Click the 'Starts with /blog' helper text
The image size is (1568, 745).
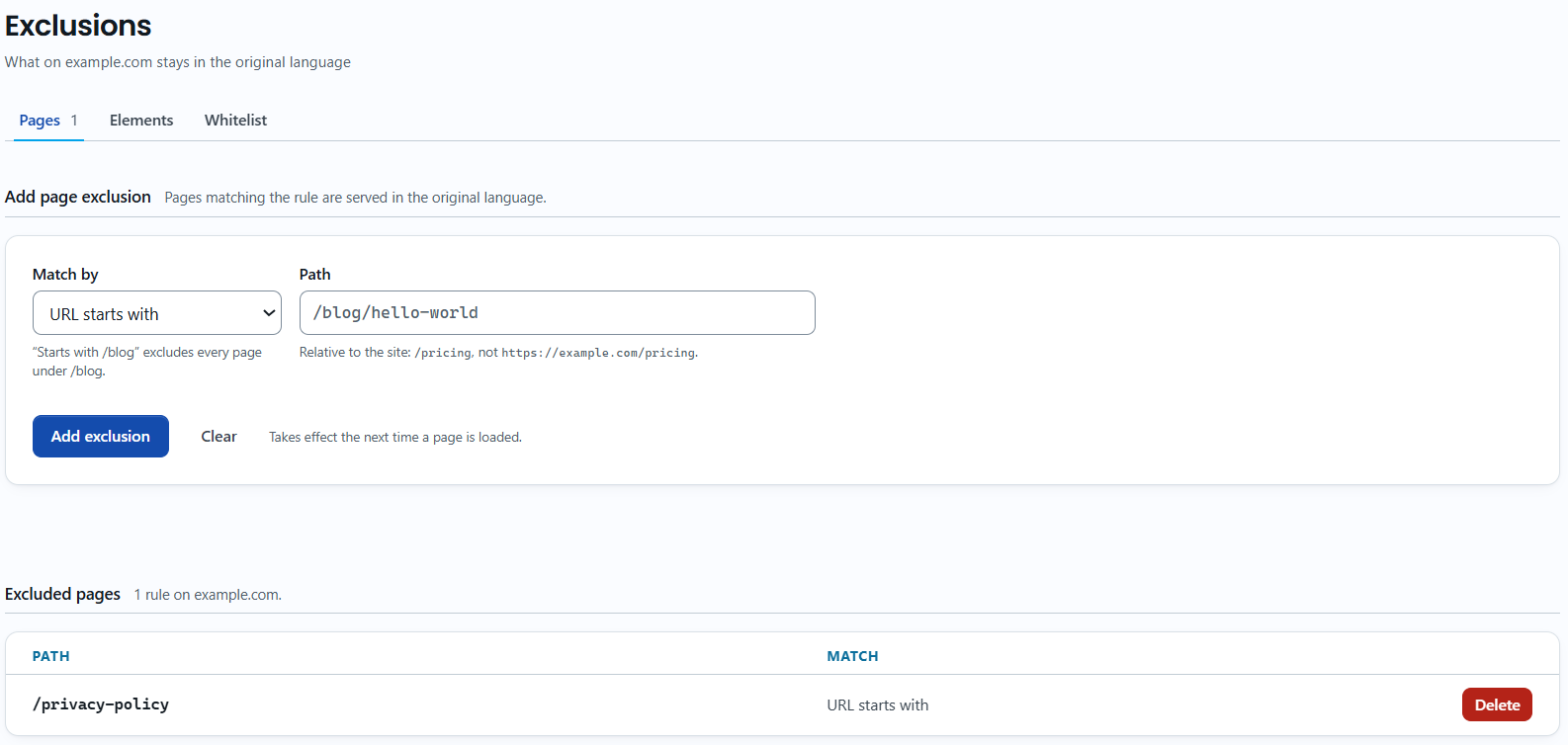147,362
